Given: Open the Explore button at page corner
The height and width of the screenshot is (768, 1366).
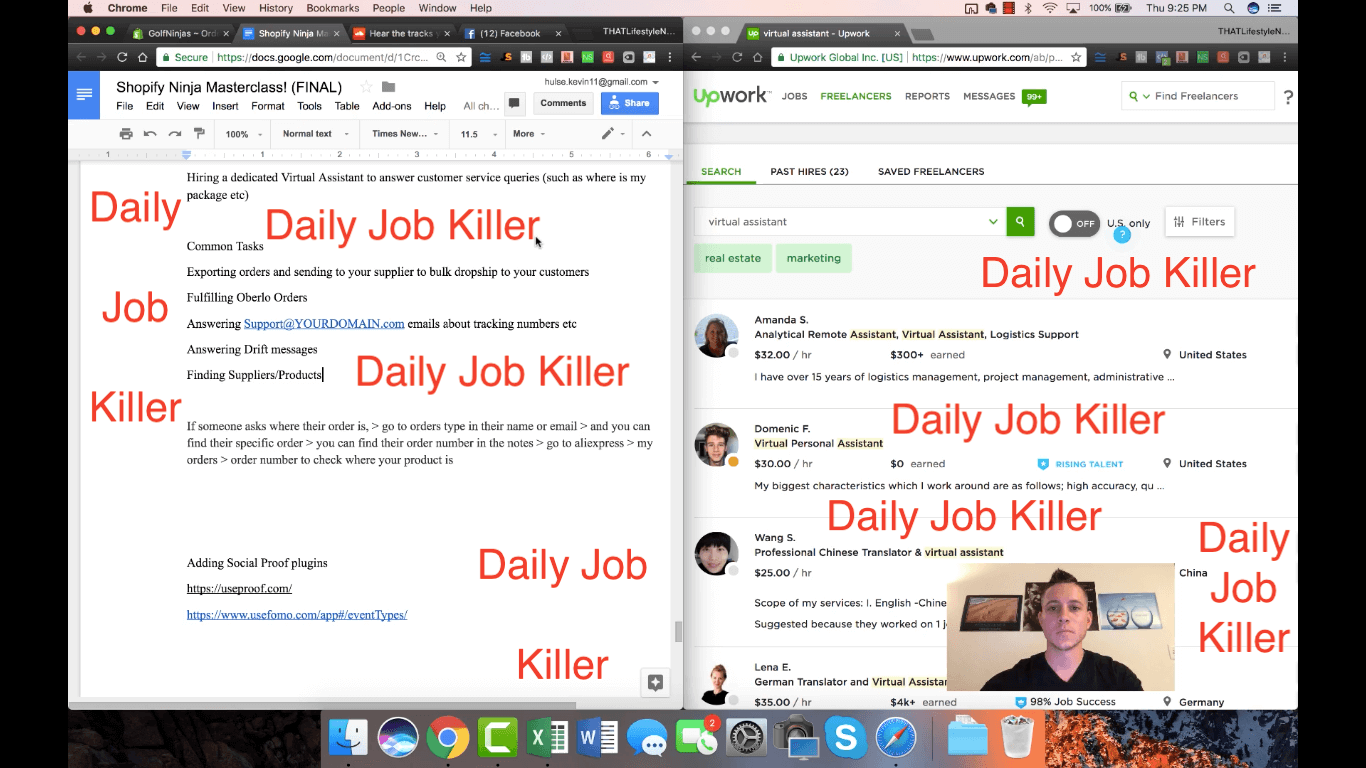Looking at the screenshot, I should pos(655,682).
